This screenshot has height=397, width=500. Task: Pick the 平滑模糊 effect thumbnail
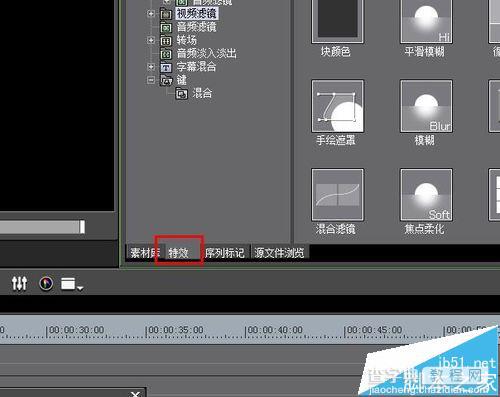tap(426, 20)
